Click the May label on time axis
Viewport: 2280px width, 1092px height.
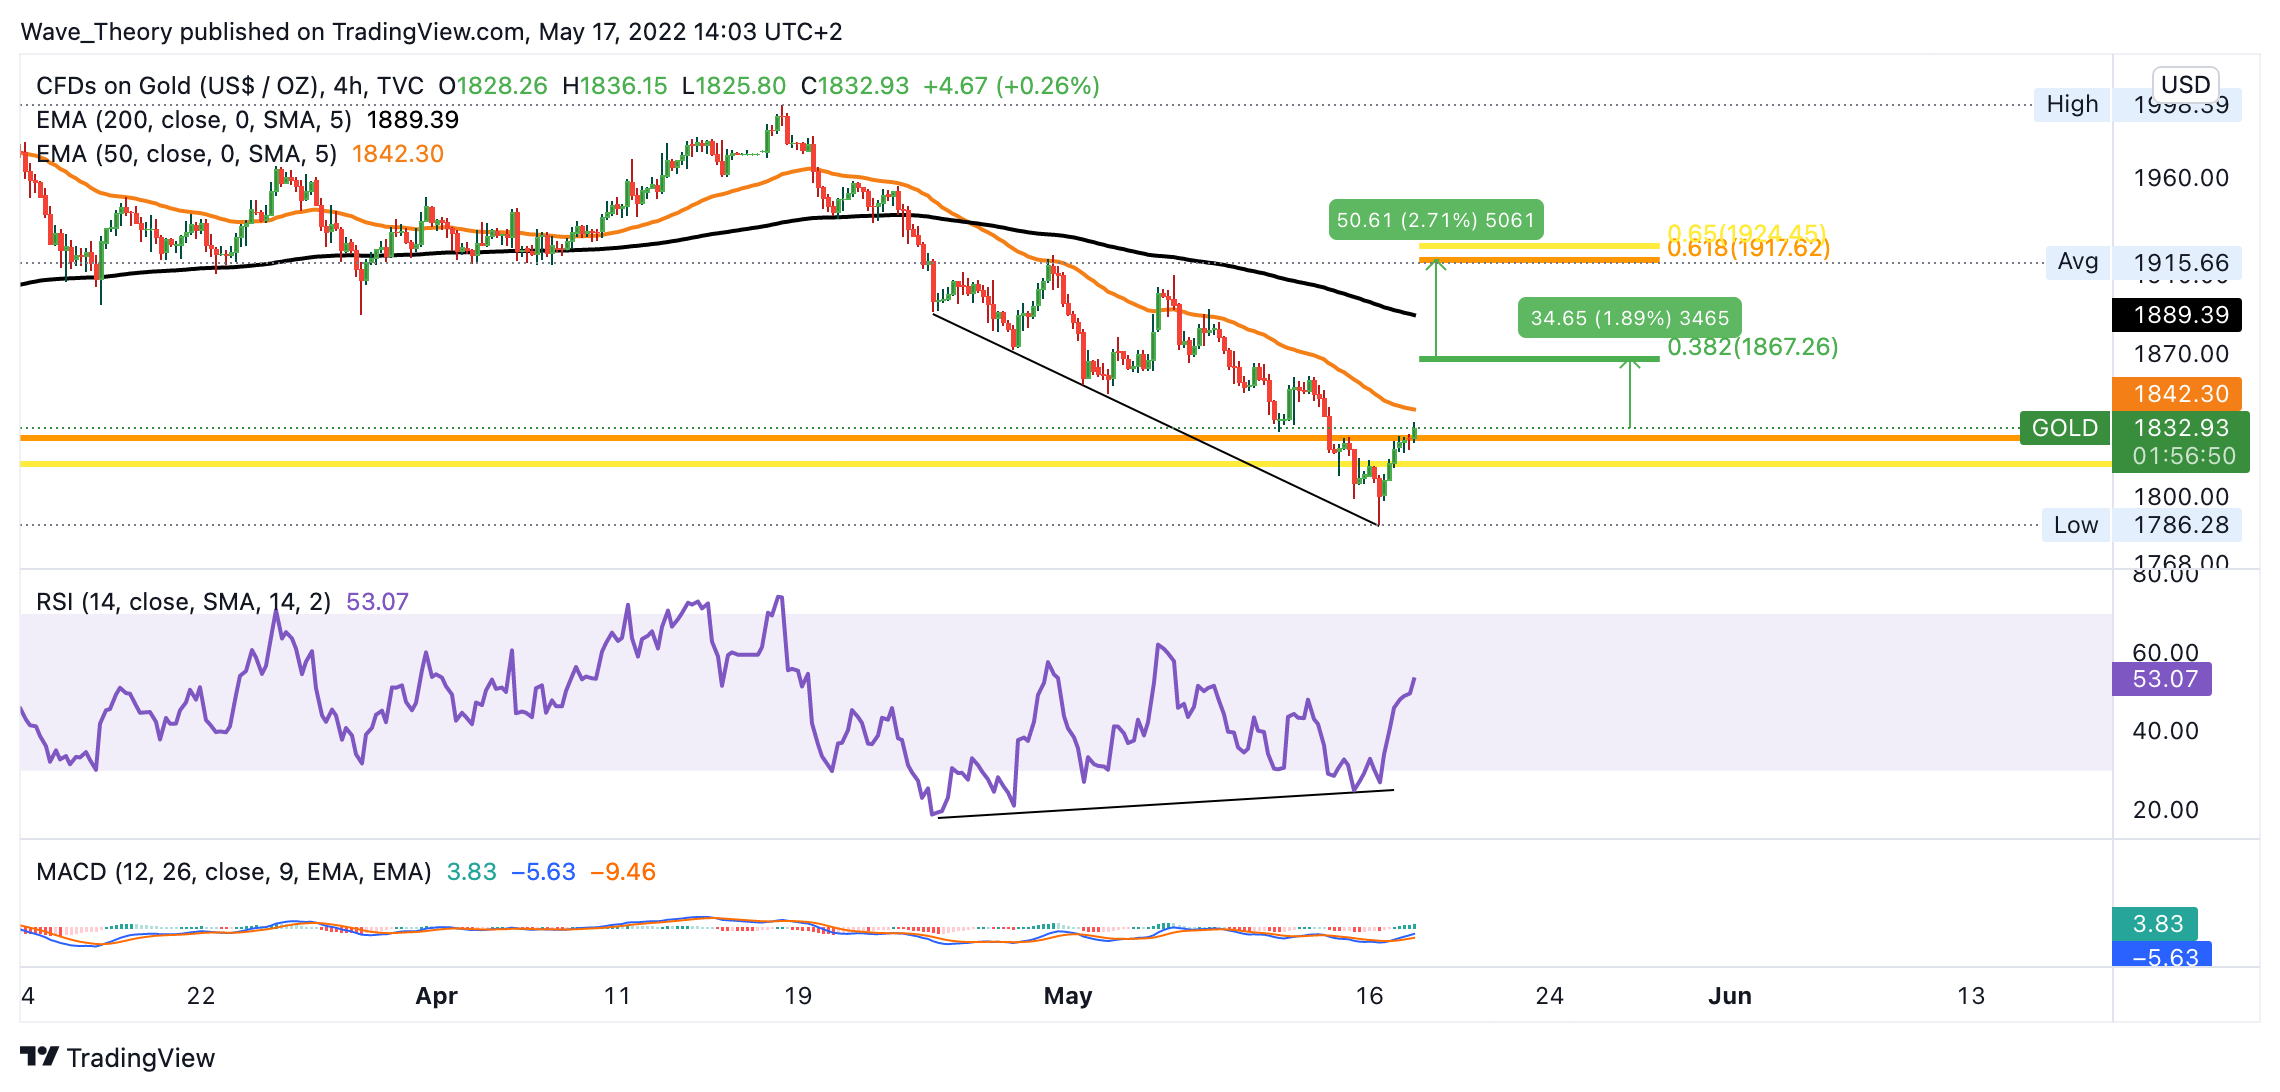(1067, 996)
